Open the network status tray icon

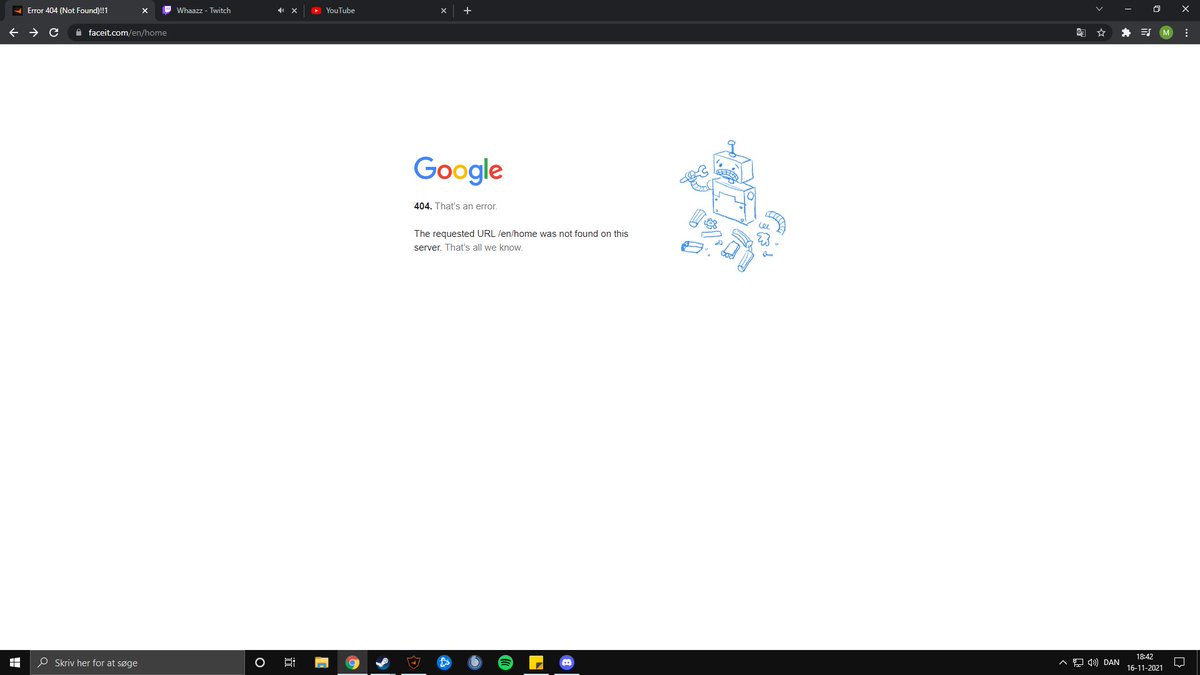[x=1078, y=662]
